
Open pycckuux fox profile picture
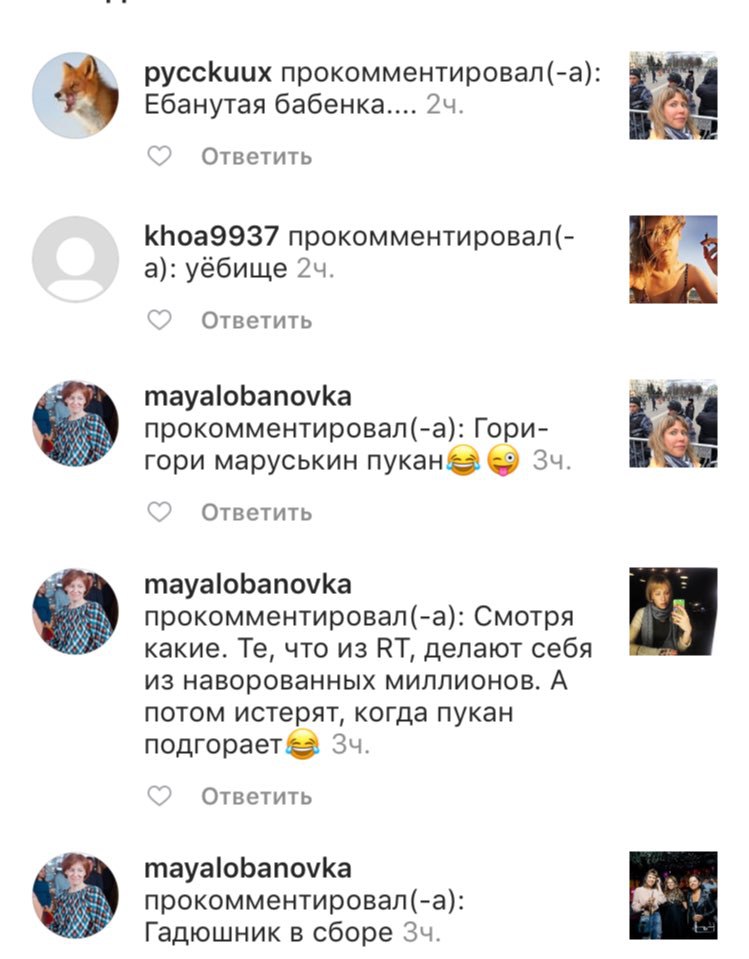(x=75, y=95)
